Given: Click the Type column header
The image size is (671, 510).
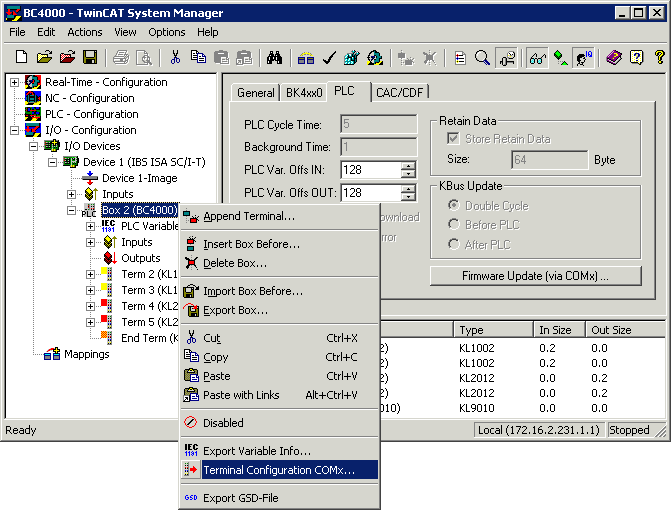Looking at the screenshot, I should (x=493, y=330).
